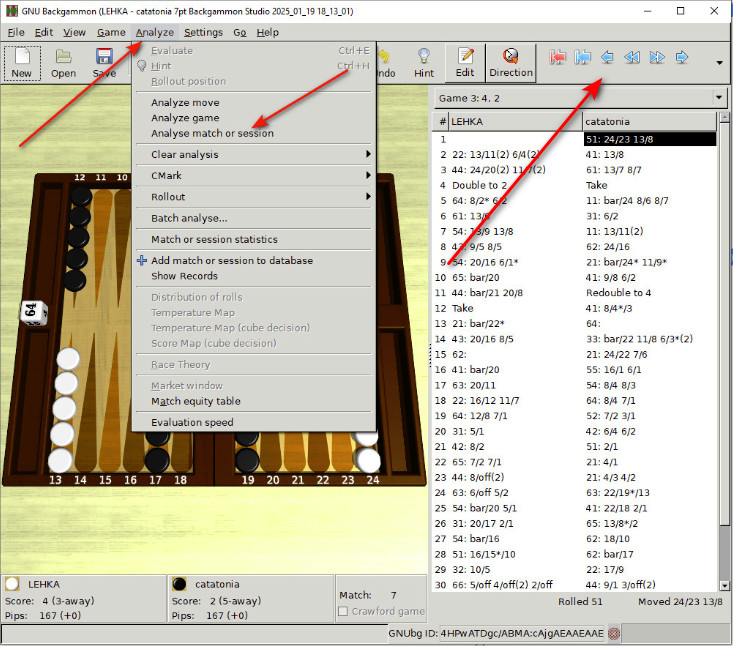The height and width of the screenshot is (646, 733).
Task: Click the fast-forward double-right arrow icon
Action: click(657, 57)
